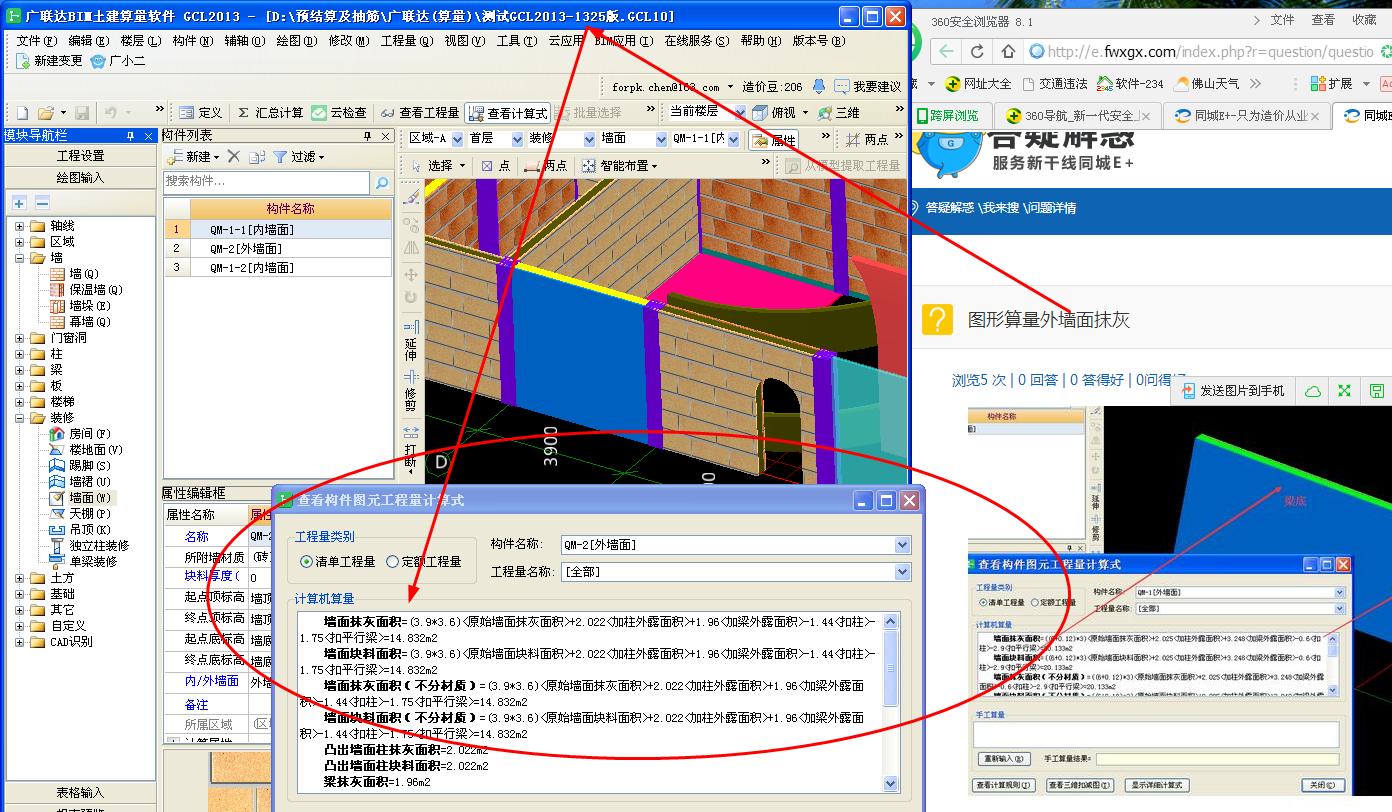Viewport: 1392px width, 812px height.
Task: Click 表格输入 button at bottom
Action: [x=80, y=793]
